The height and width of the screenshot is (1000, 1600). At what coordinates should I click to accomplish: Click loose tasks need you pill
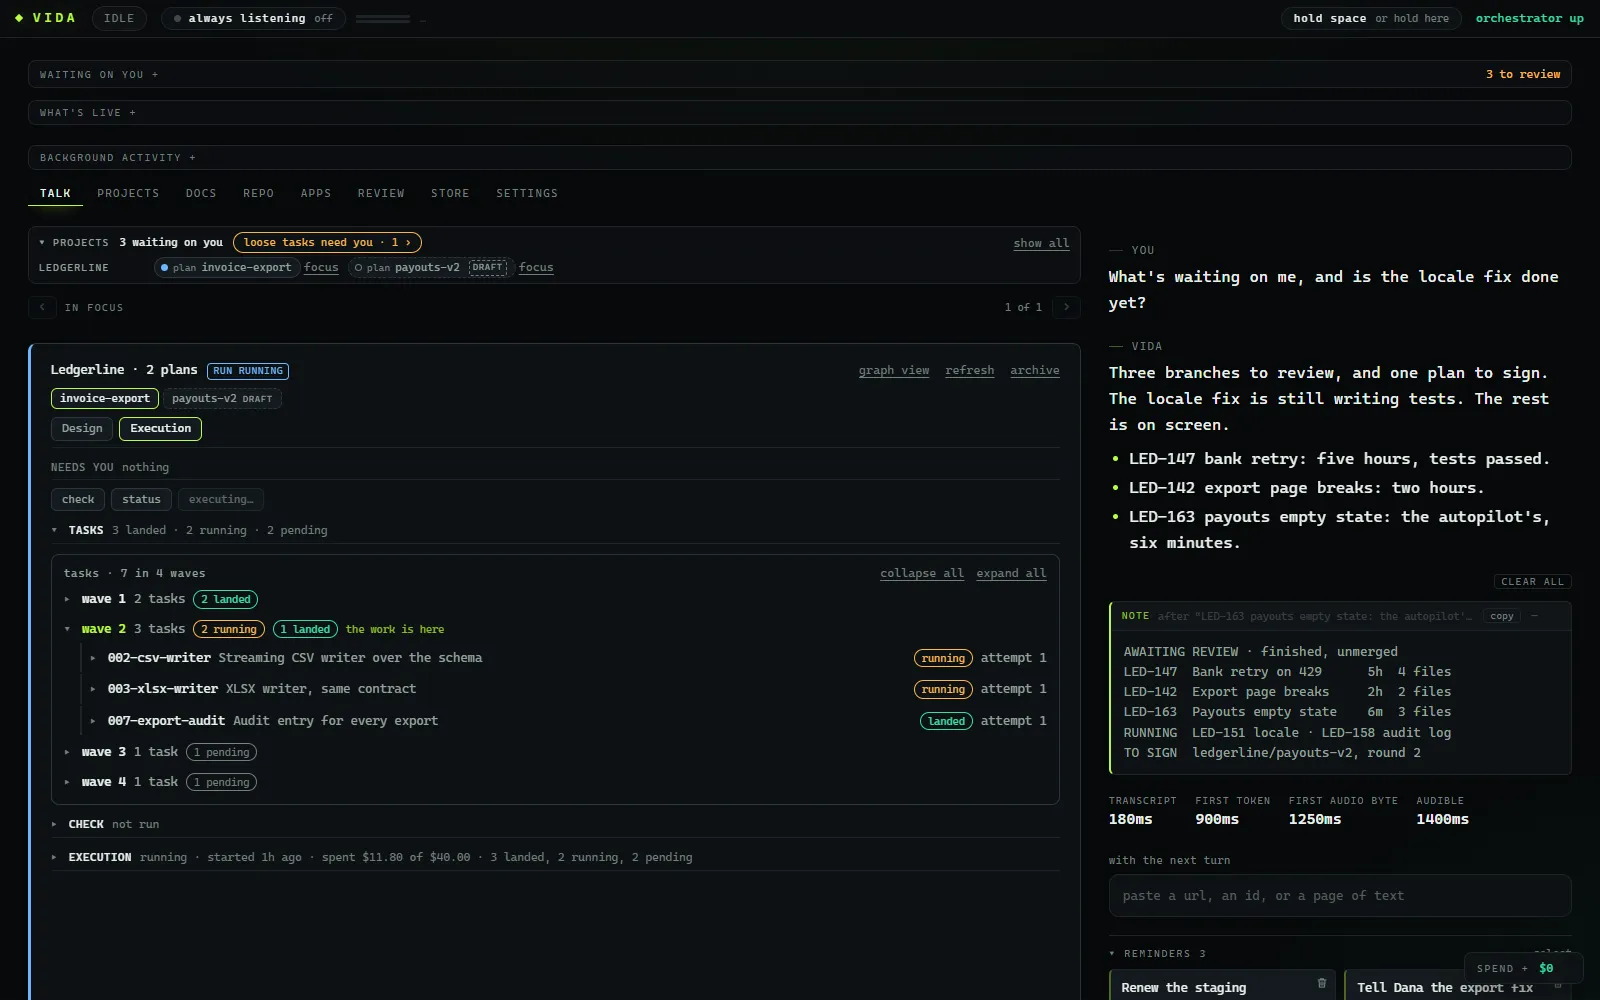(x=327, y=242)
